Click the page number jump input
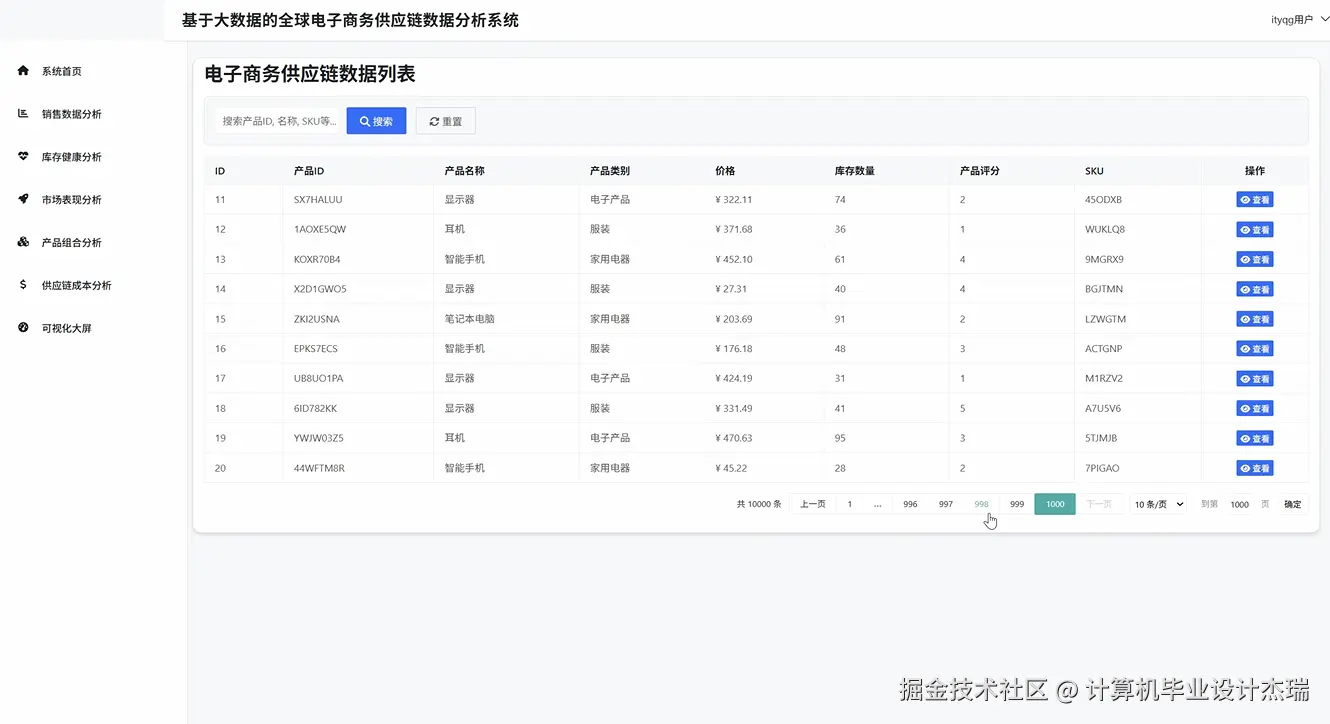The image size is (1330, 724). click(x=1240, y=504)
